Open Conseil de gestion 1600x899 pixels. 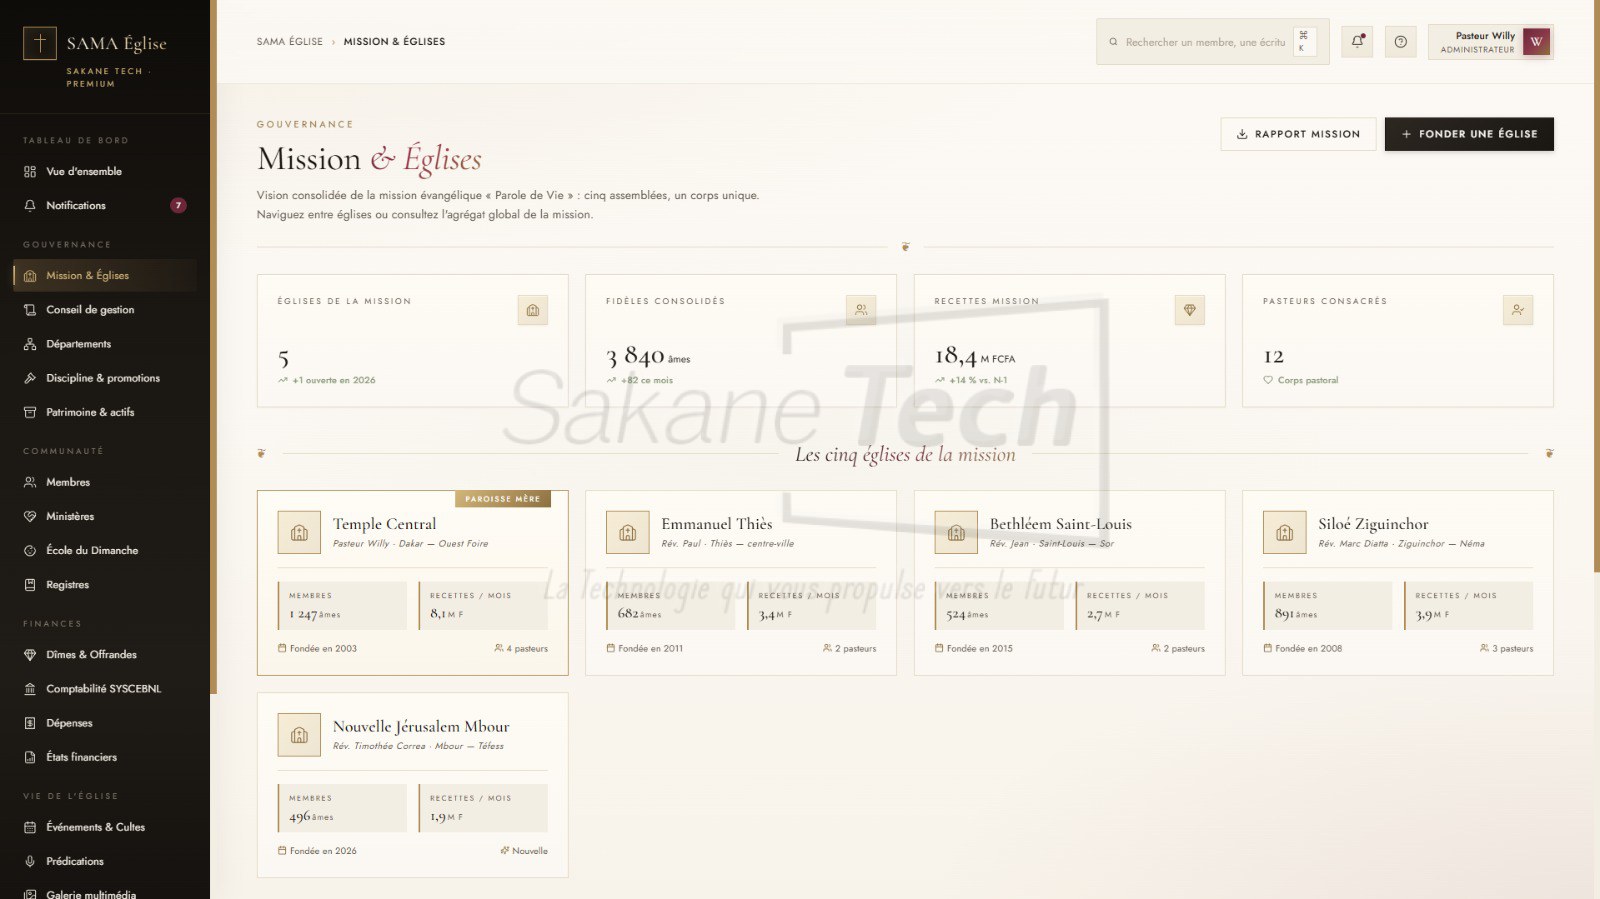105,310
